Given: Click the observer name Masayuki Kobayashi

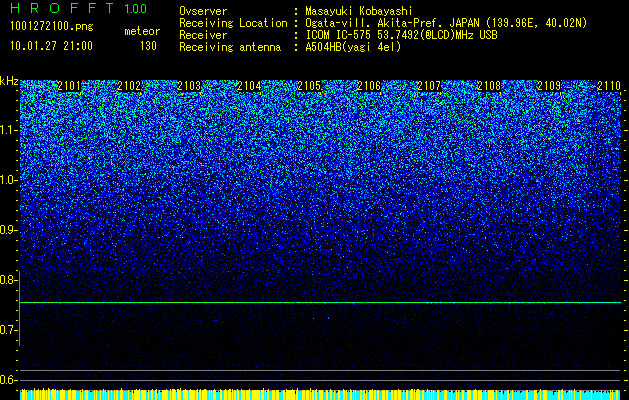Looking at the screenshot, I should [x=359, y=11].
